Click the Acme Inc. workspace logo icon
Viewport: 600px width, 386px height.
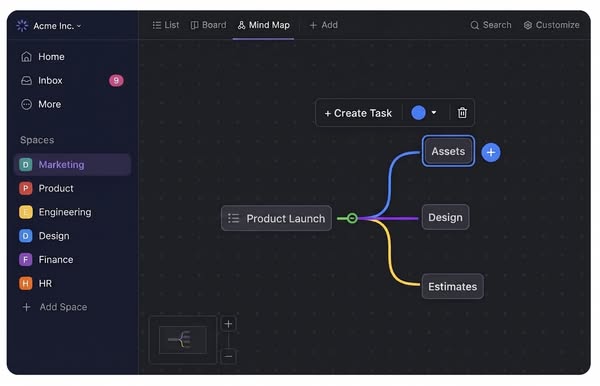click(x=22, y=26)
